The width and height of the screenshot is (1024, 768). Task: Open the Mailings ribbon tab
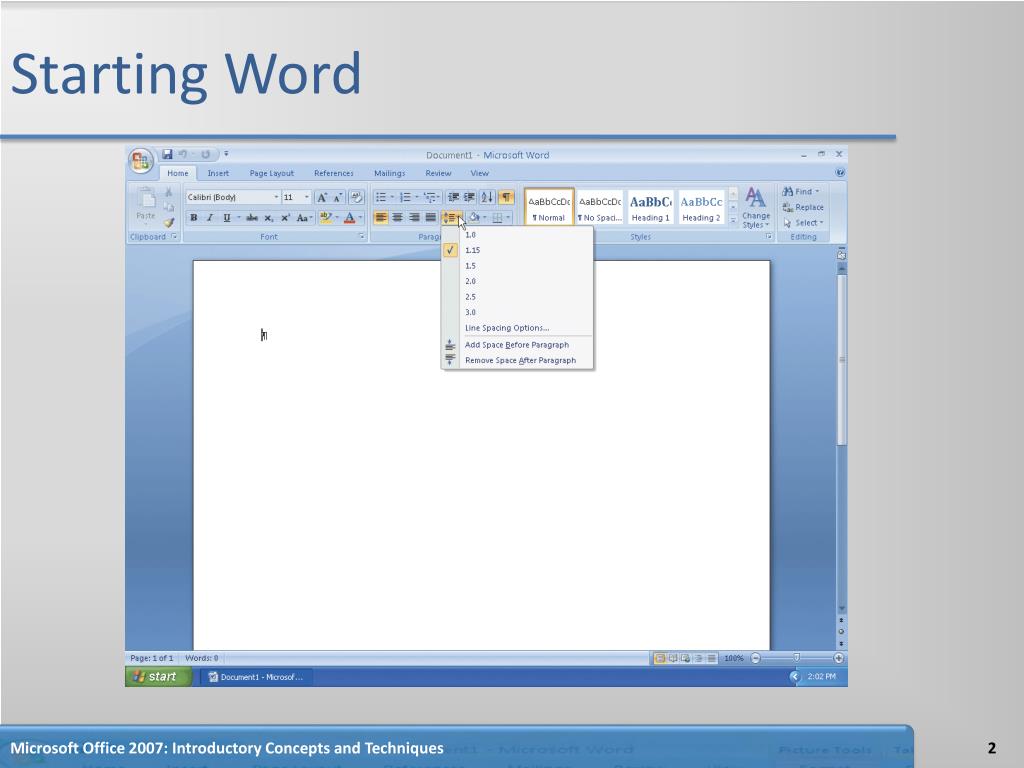(x=389, y=173)
